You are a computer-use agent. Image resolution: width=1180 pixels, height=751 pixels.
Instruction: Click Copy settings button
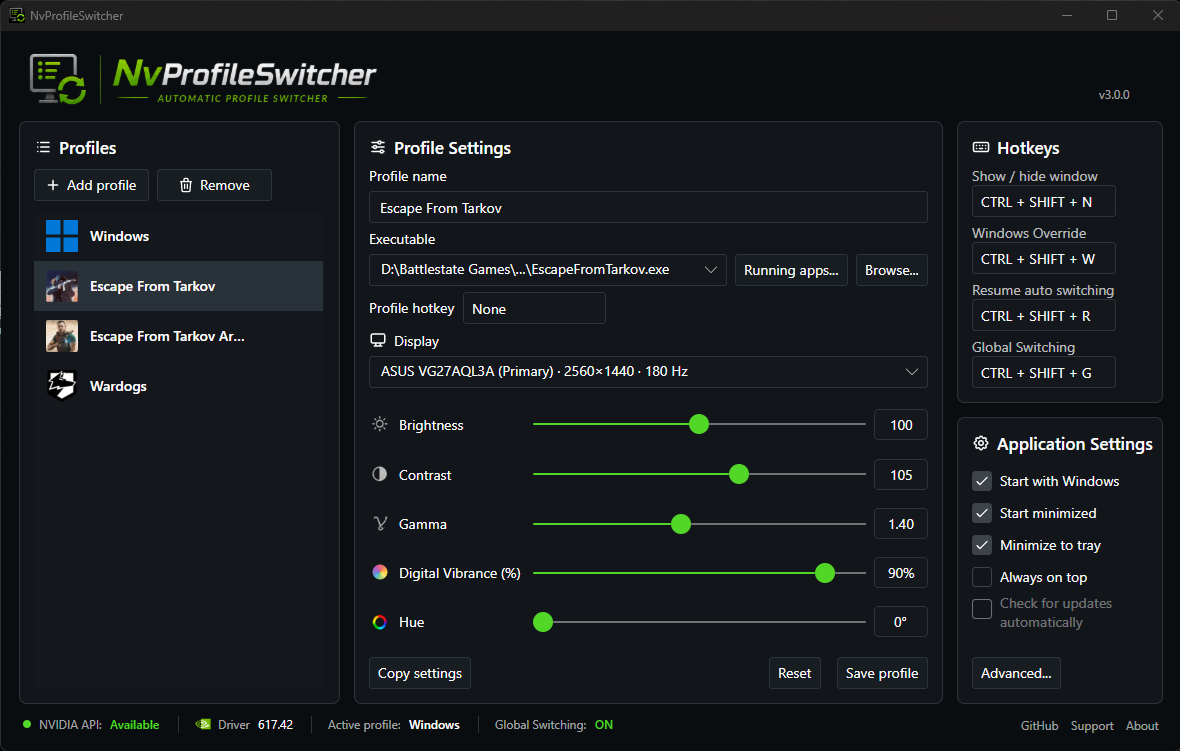(x=420, y=673)
